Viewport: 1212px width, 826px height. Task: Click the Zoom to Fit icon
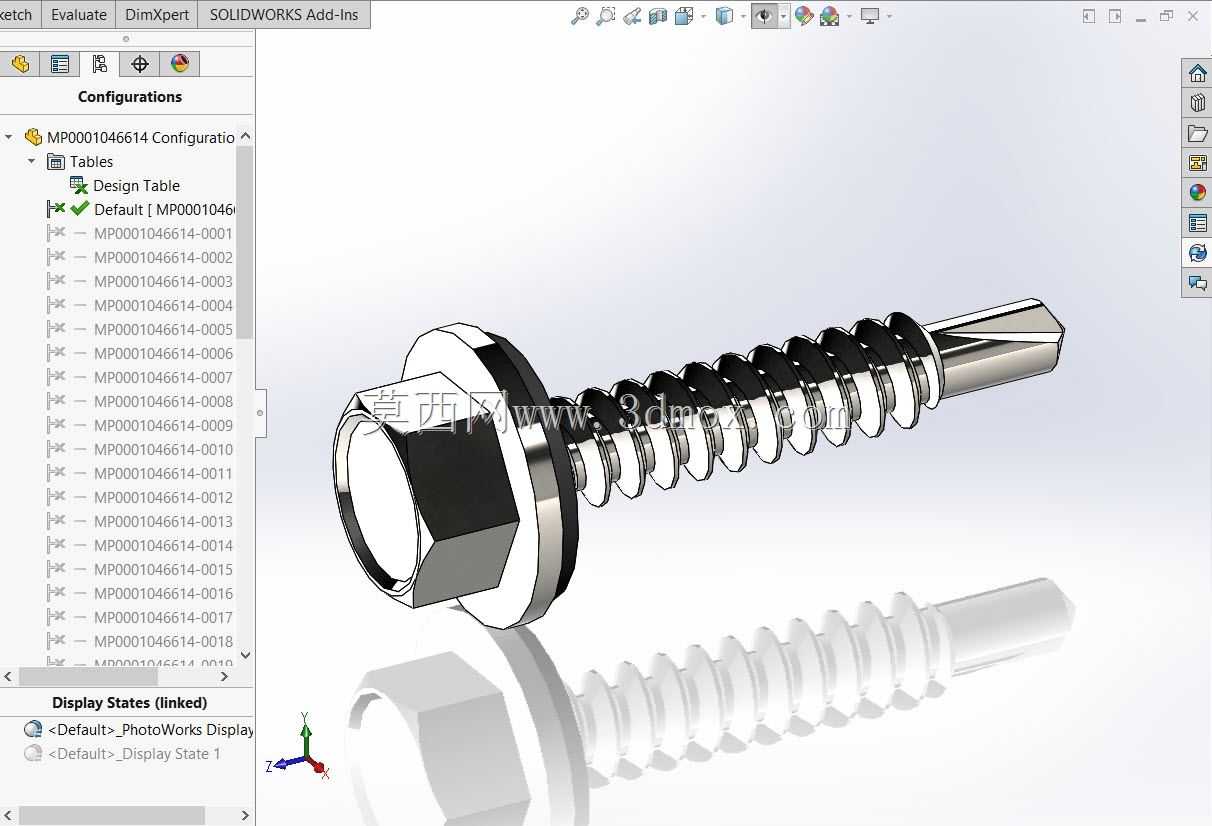pyautogui.click(x=580, y=16)
